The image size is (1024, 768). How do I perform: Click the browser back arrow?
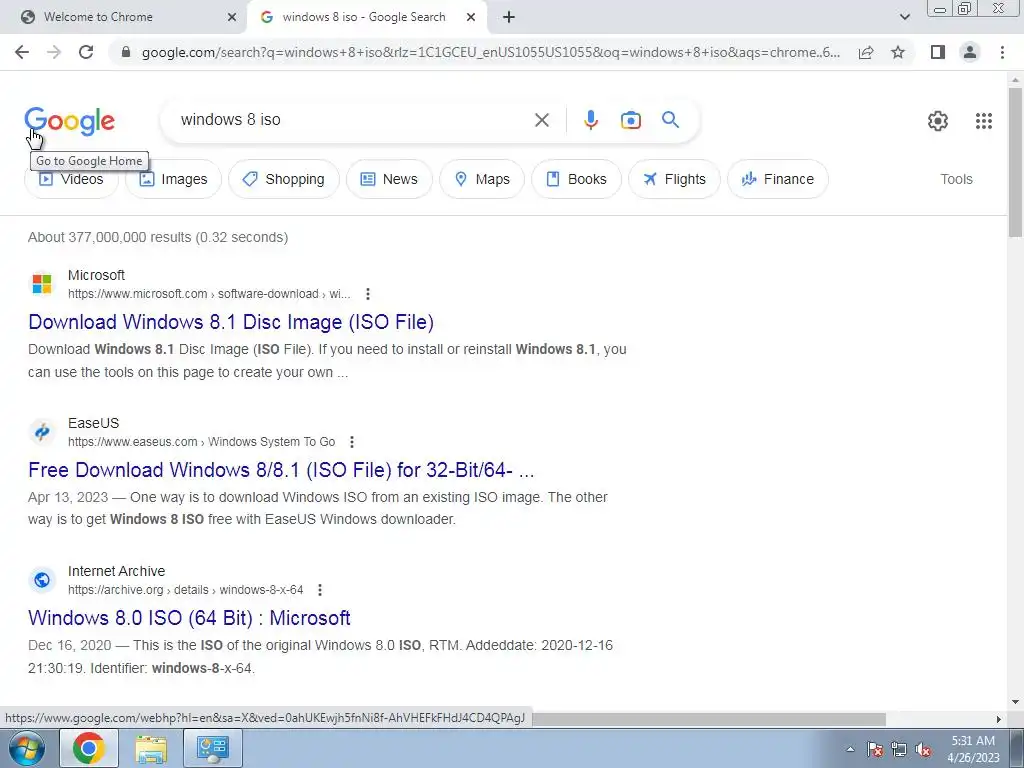pyautogui.click(x=22, y=52)
